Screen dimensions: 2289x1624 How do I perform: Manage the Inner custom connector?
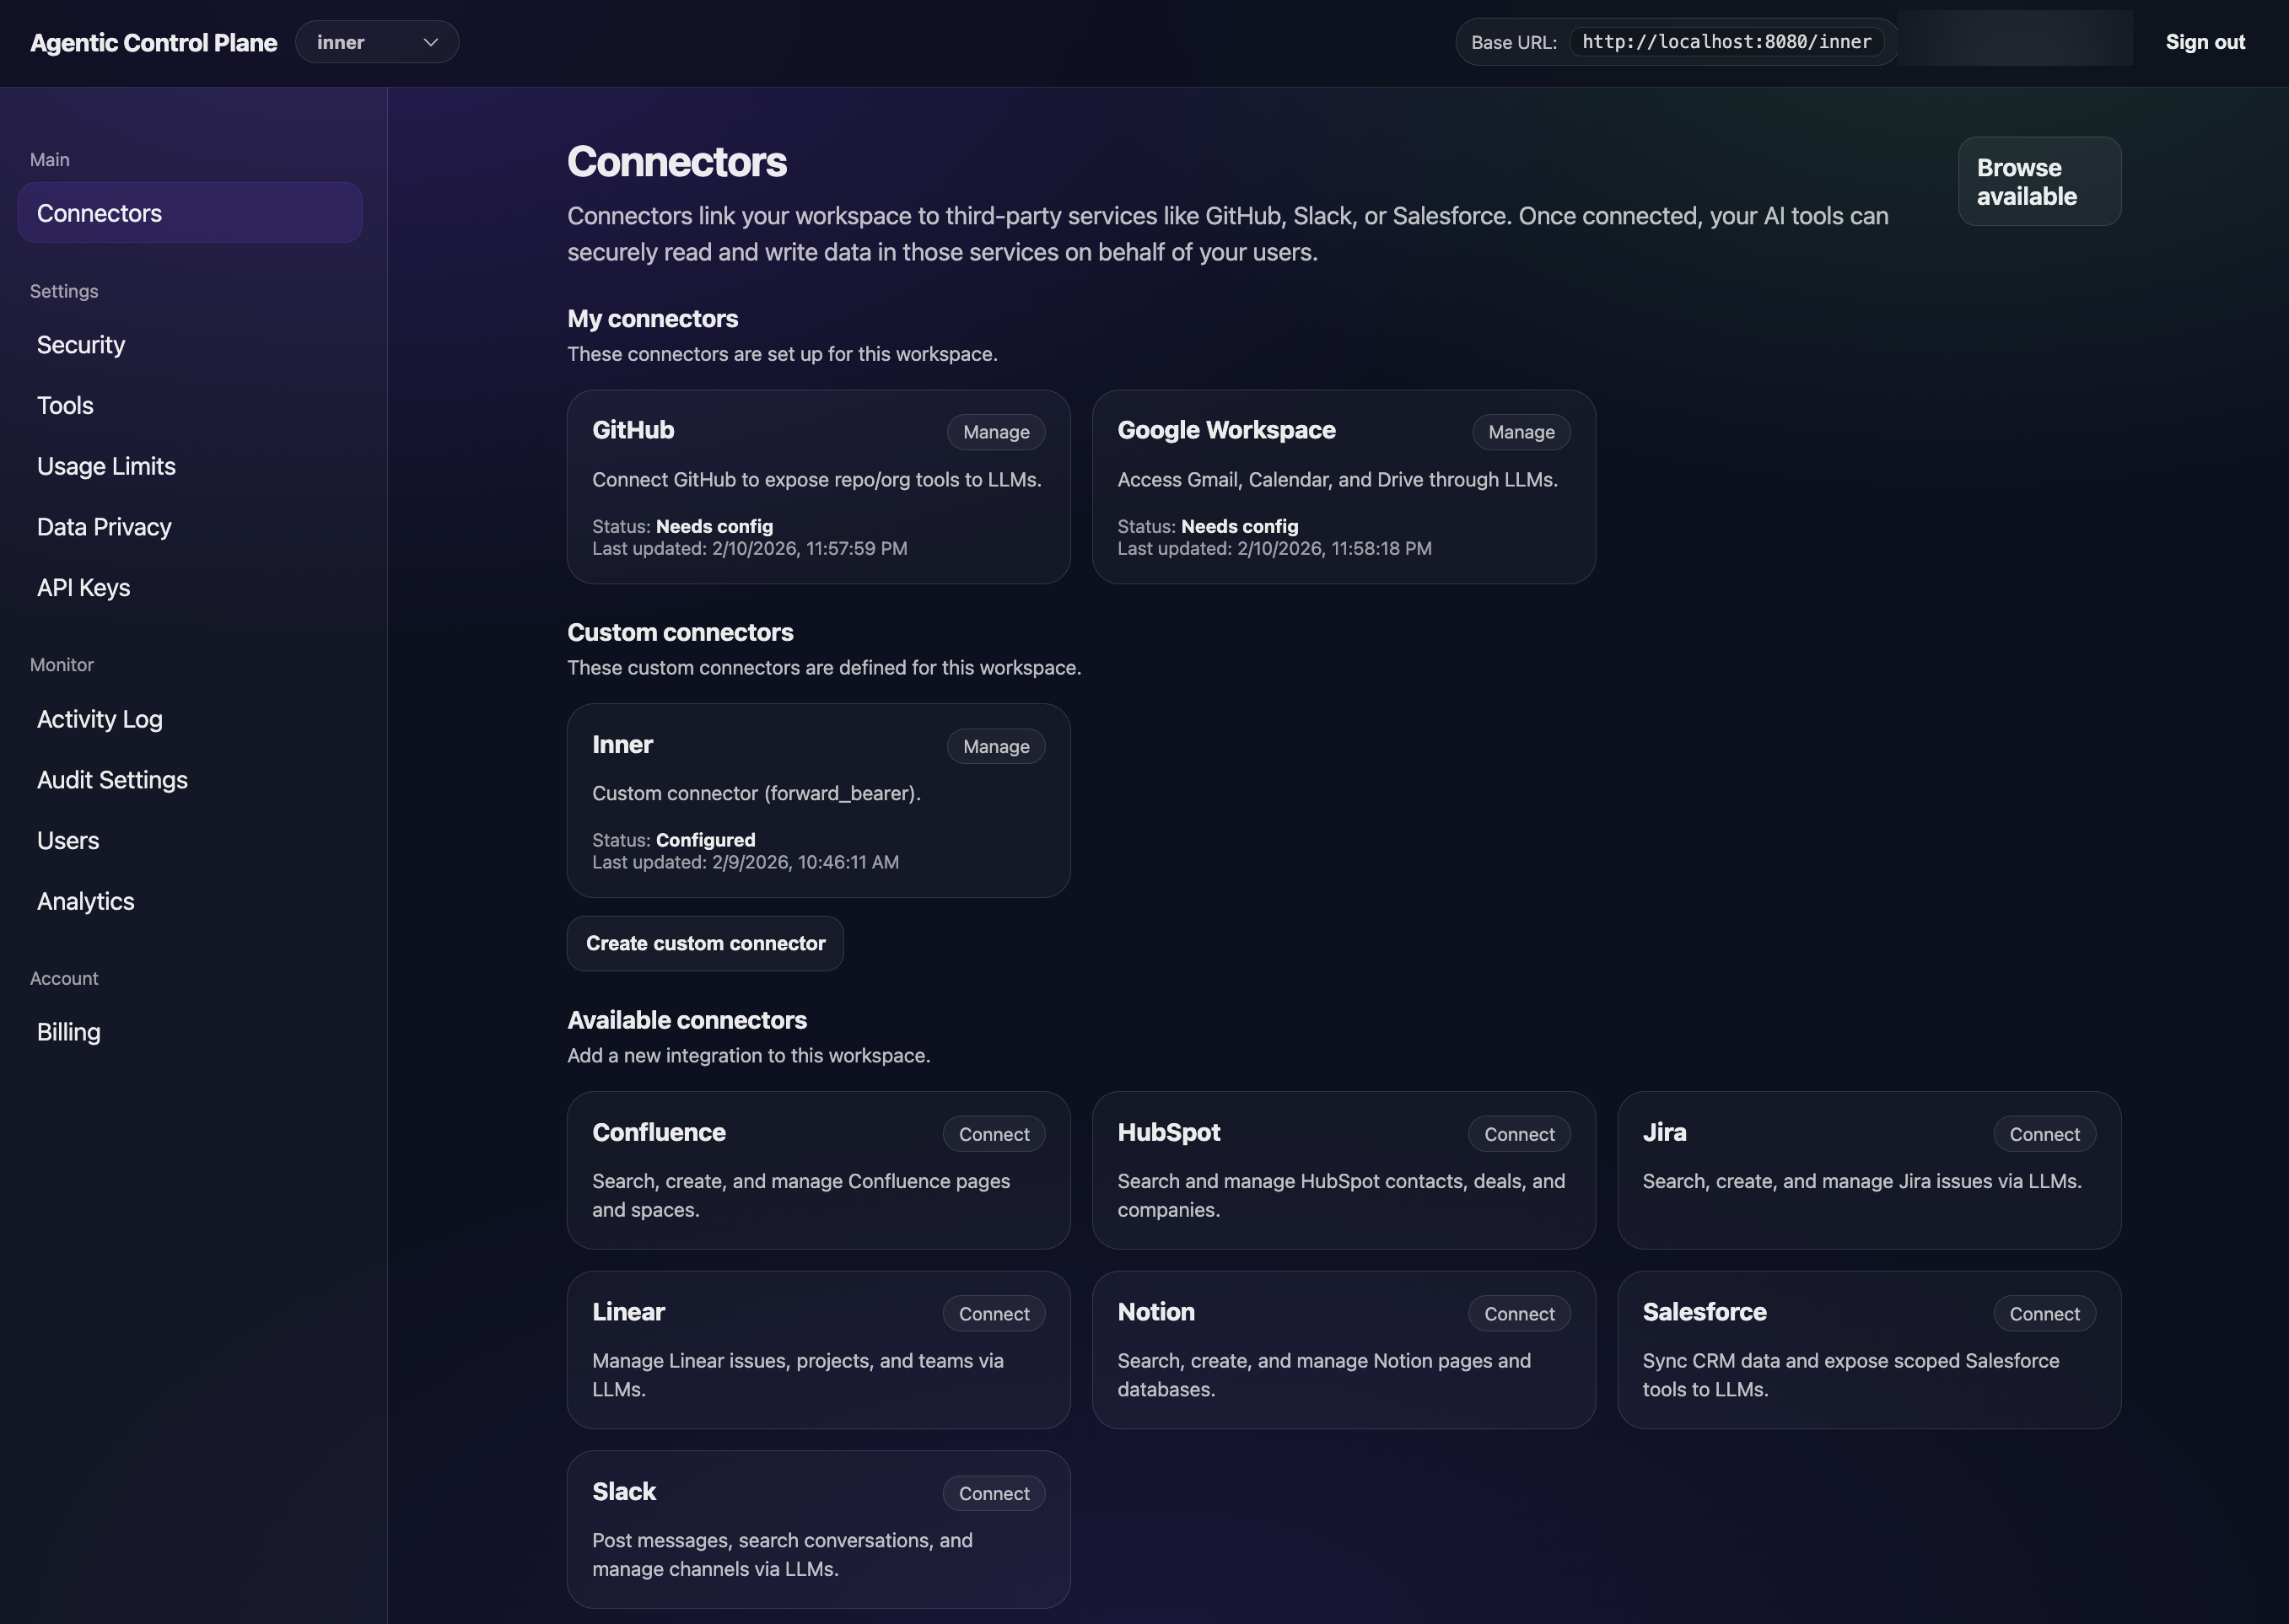click(x=995, y=746)
